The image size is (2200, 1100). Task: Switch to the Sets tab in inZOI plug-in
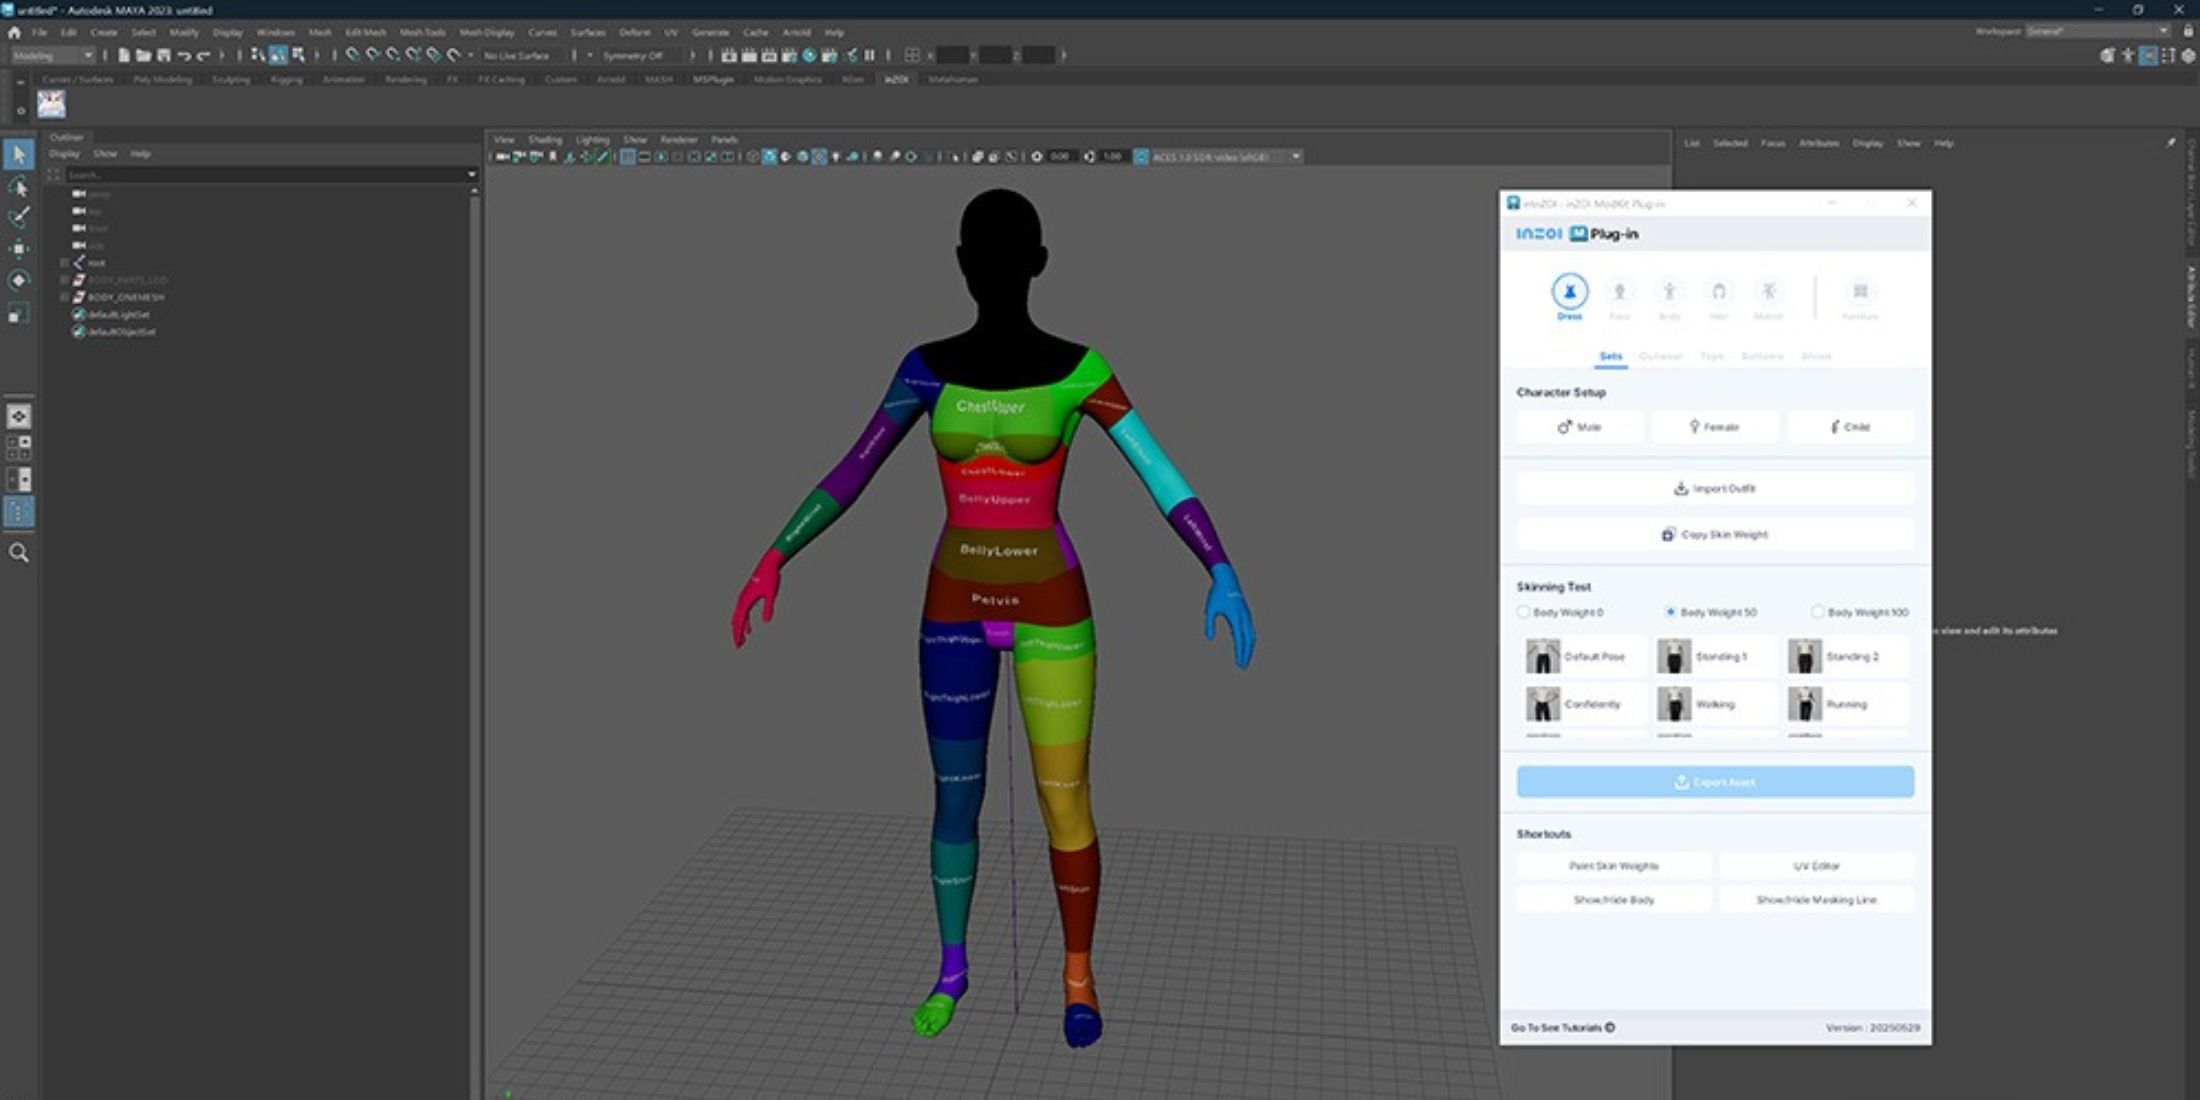tap(1610, 357)
